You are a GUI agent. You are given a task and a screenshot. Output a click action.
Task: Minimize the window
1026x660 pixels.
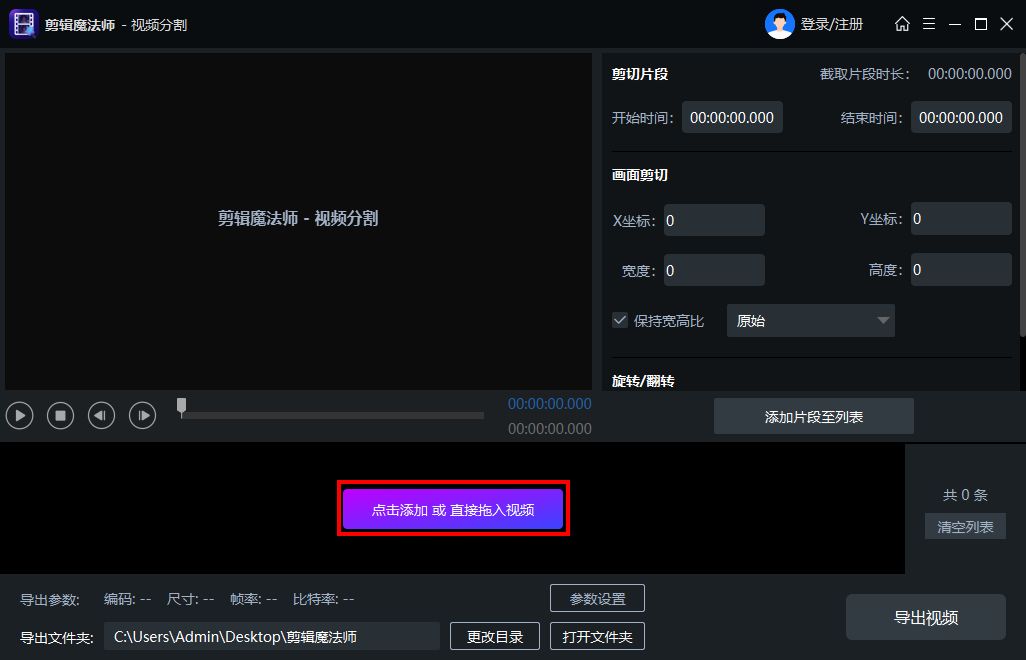[x=955, y=24]
